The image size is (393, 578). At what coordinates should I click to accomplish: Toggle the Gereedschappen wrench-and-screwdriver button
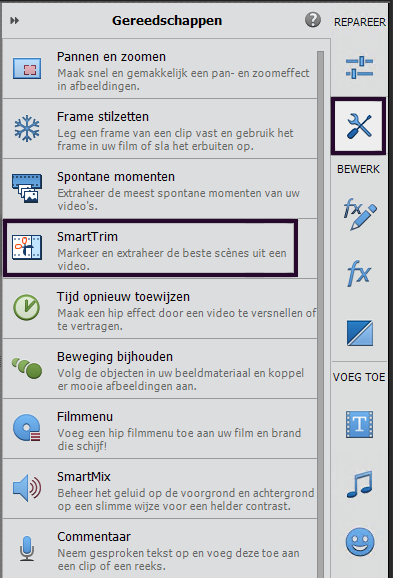point(358,126)
